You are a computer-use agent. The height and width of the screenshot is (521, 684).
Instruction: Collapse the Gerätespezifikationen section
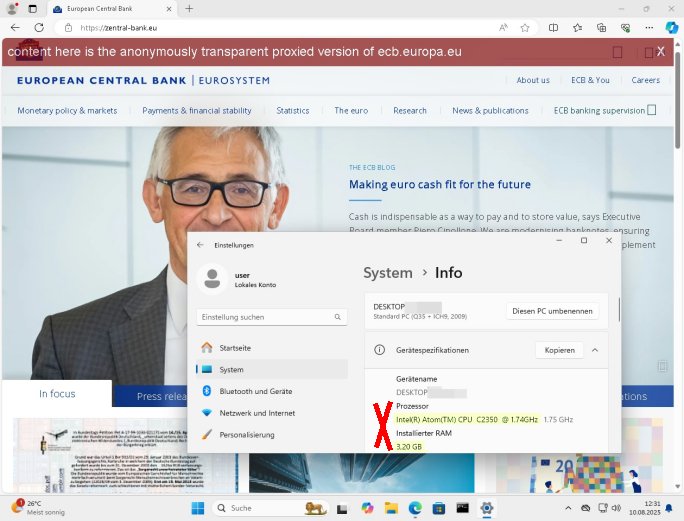click(x=595, y=350)
